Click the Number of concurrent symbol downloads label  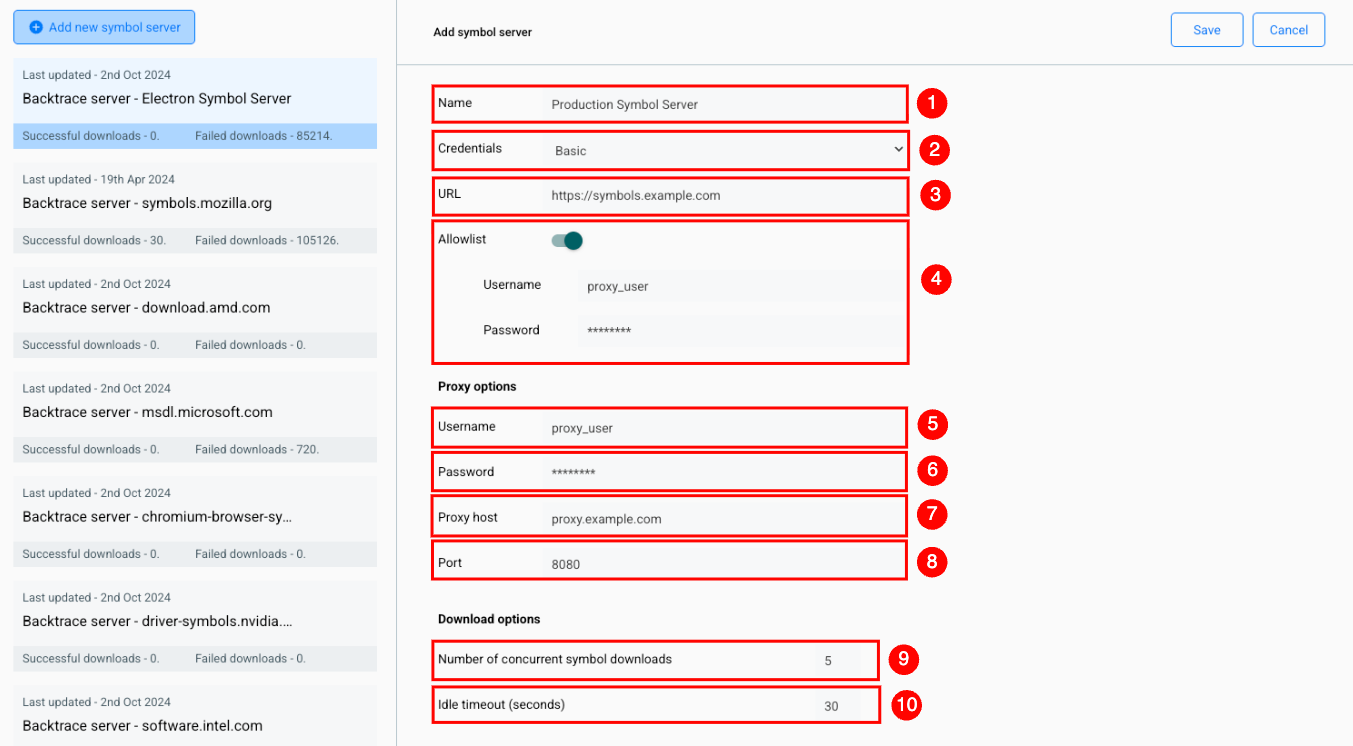pos(555,659)
